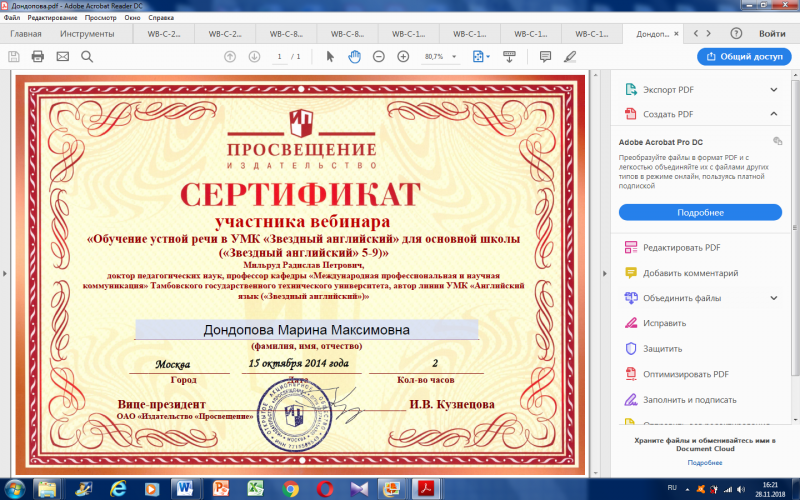Open the search magnifier tool
Screen dimensions: 800x500
click(x=87, y=57)
